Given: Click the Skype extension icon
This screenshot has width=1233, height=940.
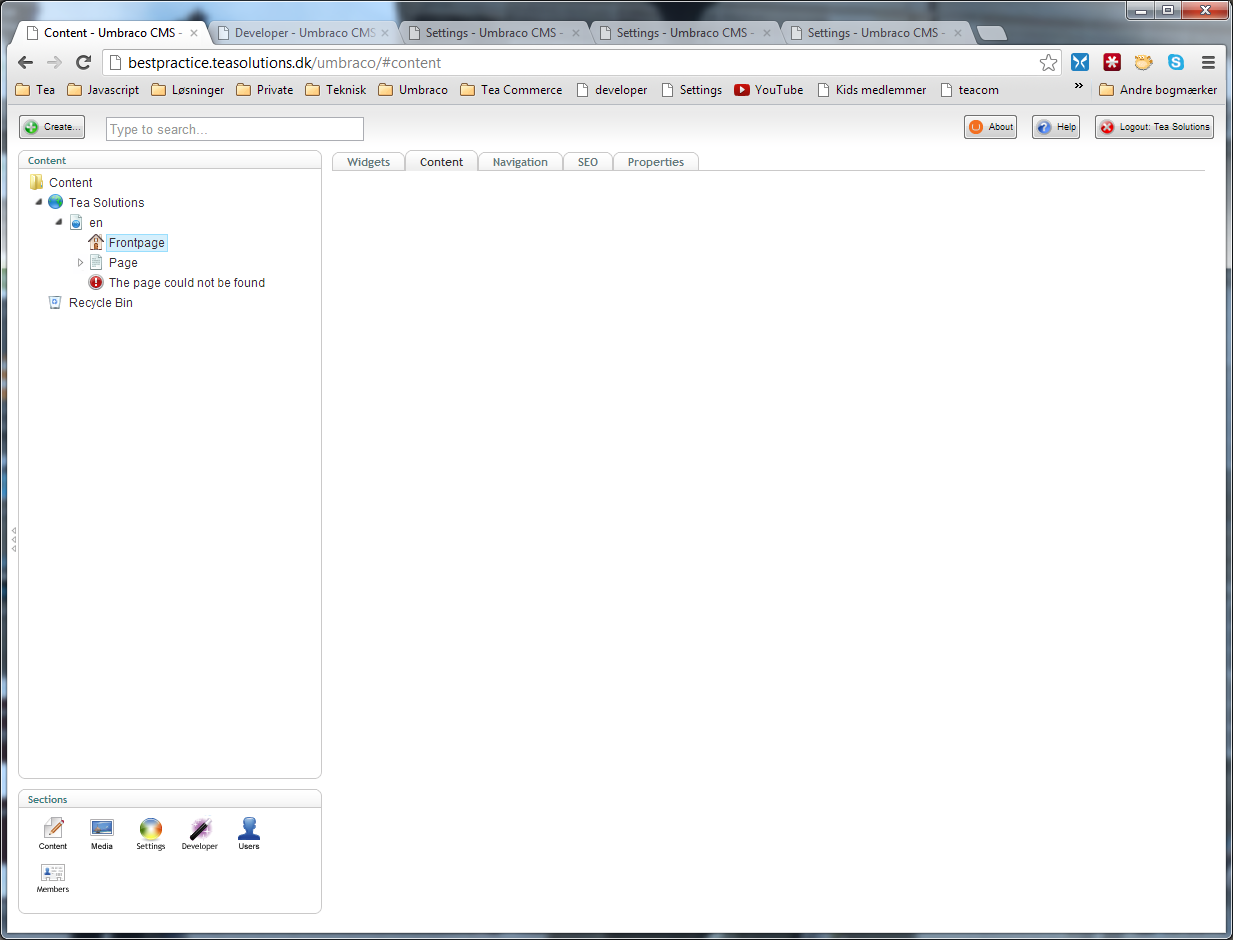Looking at the screenshot, I should pos(1176,62).
